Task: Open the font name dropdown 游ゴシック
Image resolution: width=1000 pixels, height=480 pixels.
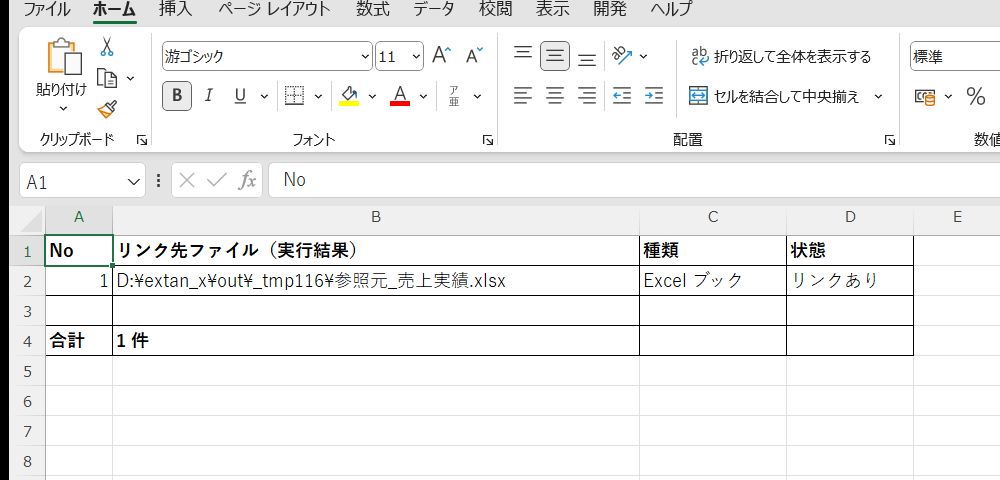Action: pos(365,57)
